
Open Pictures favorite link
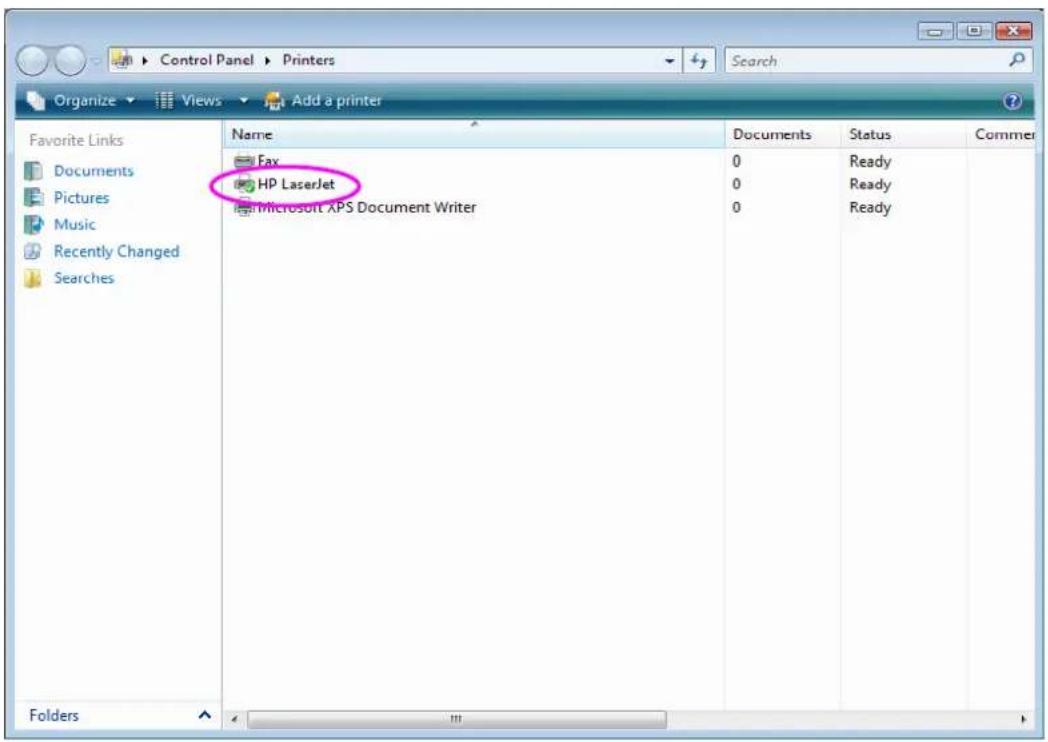[81, 198]
